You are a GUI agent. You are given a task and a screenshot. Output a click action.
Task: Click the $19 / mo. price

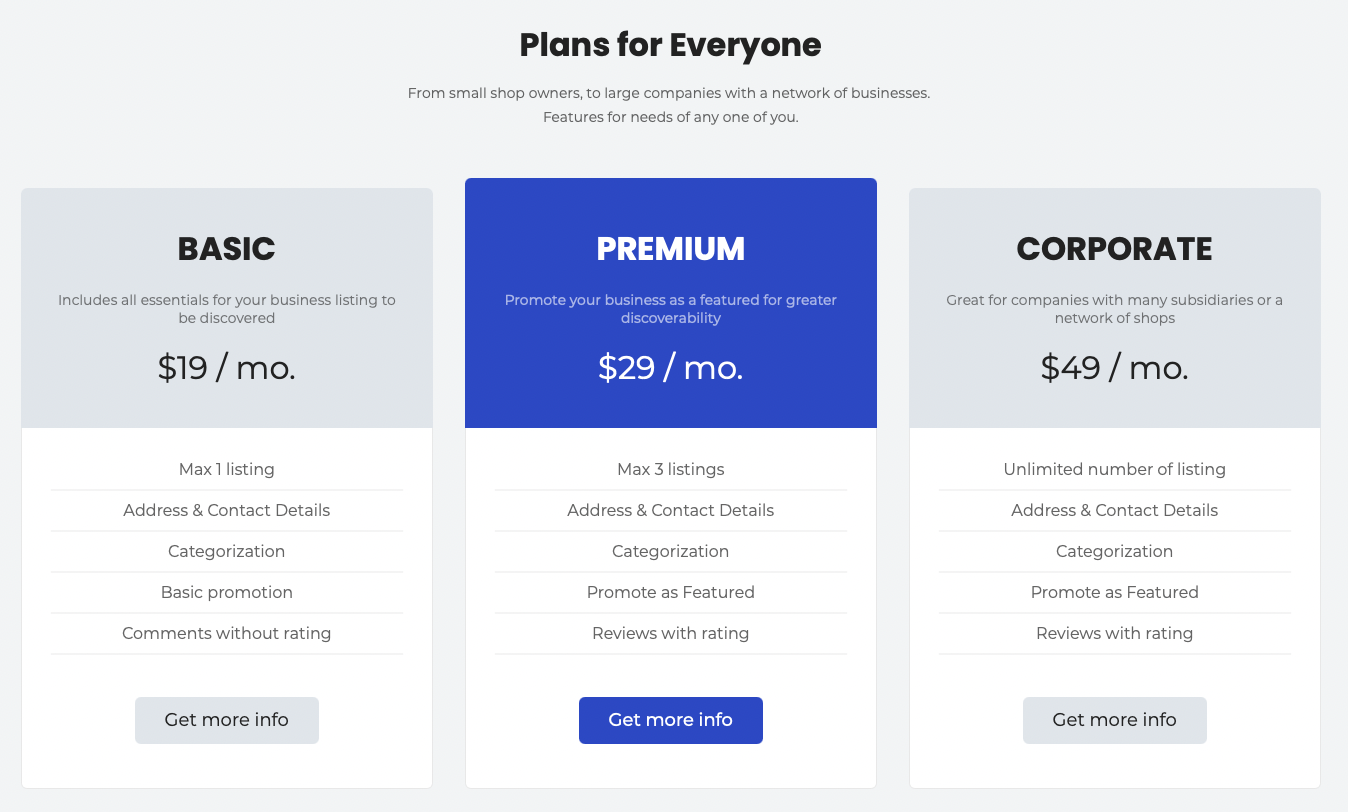tap(227, 368)
